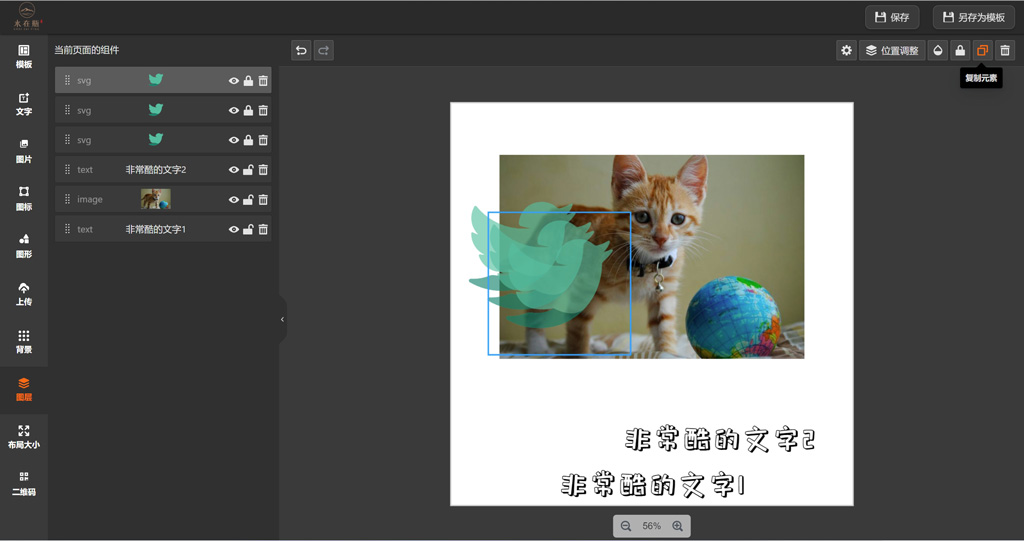Select the 非常酷的文字2 layer row
Screen dimensions: 1024x541
coord(163,170)
